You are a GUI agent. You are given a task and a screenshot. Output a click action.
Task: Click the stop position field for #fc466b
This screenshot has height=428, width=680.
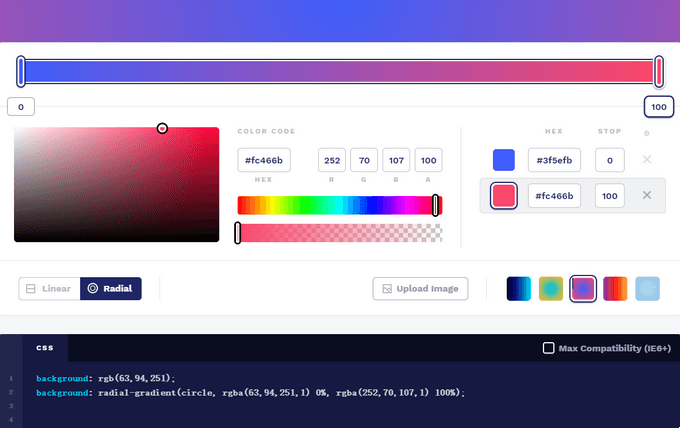point(610,195)
